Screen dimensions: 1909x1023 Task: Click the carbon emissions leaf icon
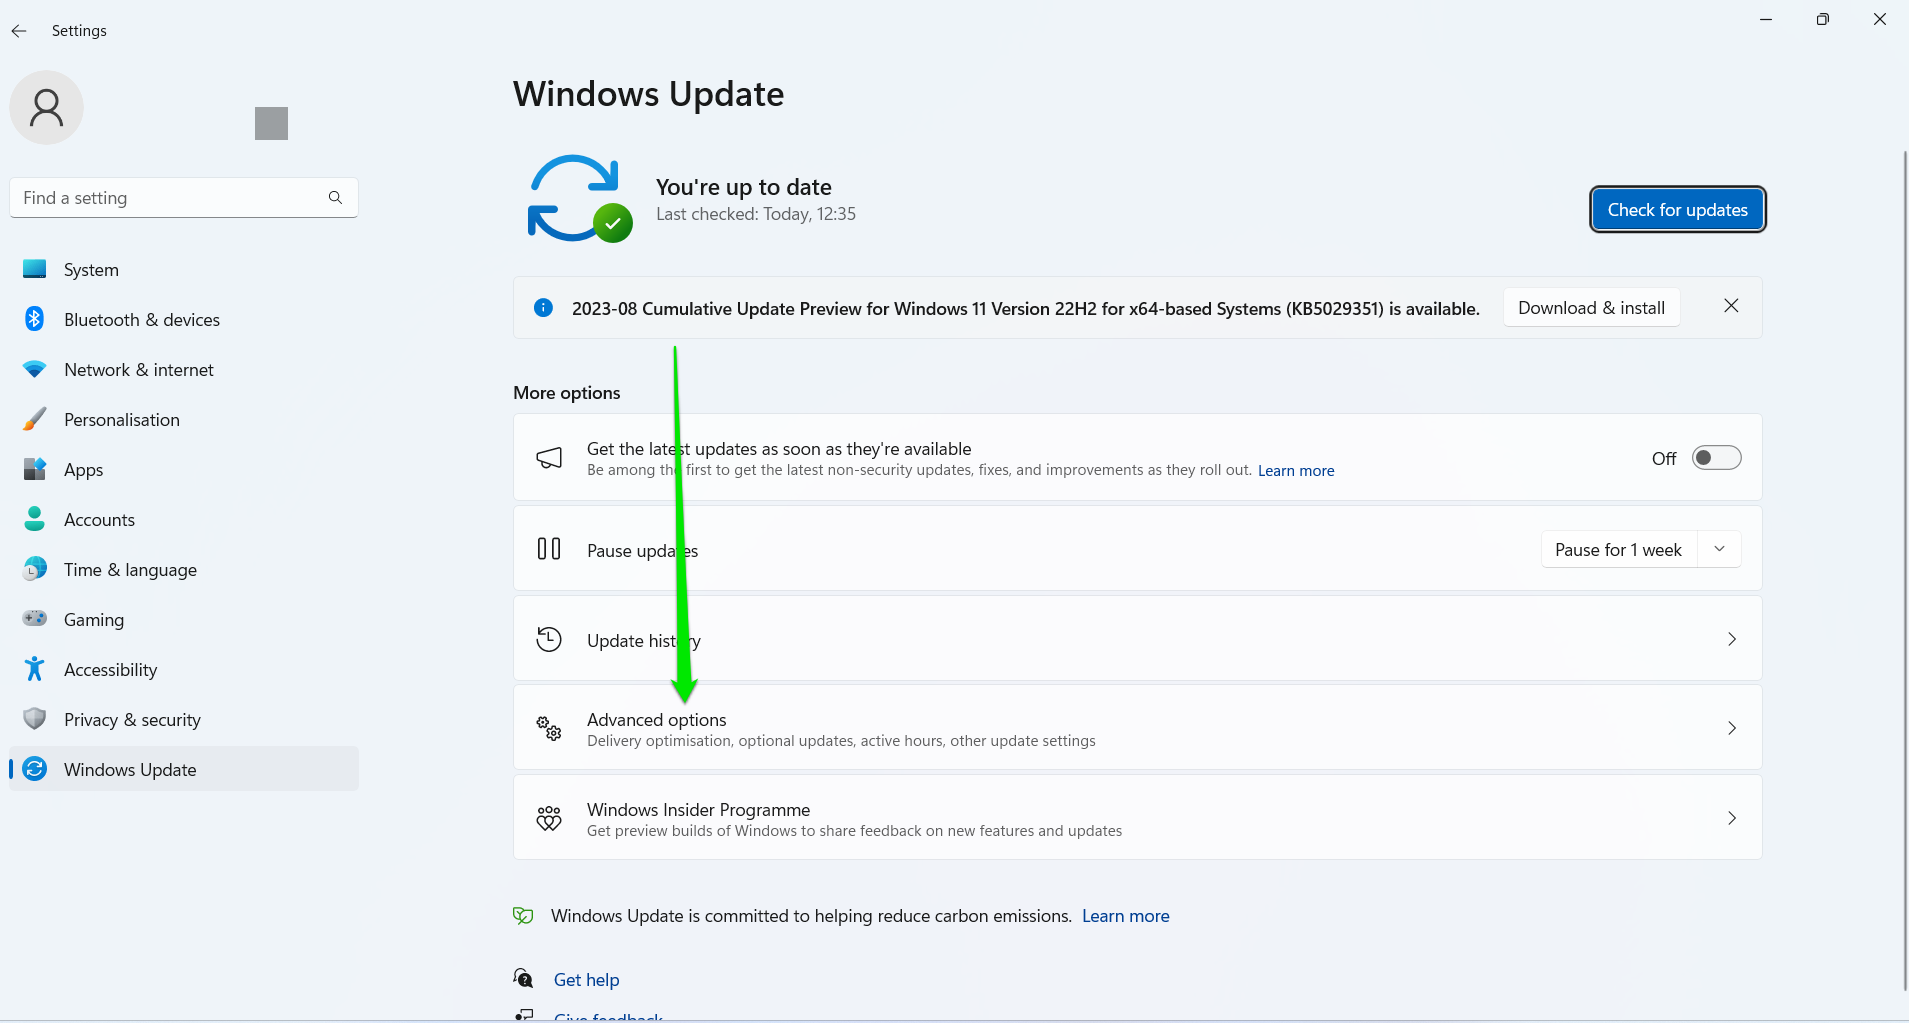523,915
